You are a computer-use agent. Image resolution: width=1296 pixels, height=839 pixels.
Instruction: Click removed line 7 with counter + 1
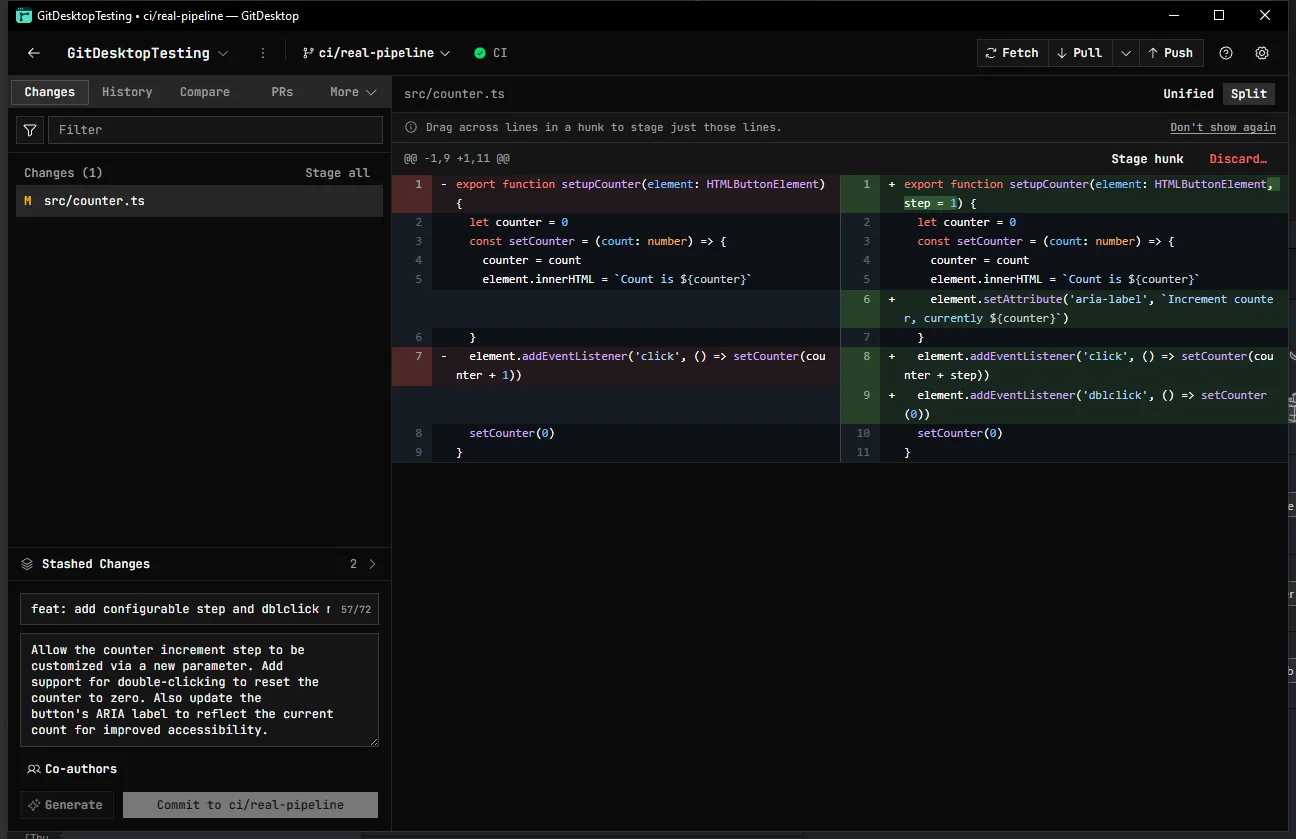pyautogui.click(x=616, y=366)
